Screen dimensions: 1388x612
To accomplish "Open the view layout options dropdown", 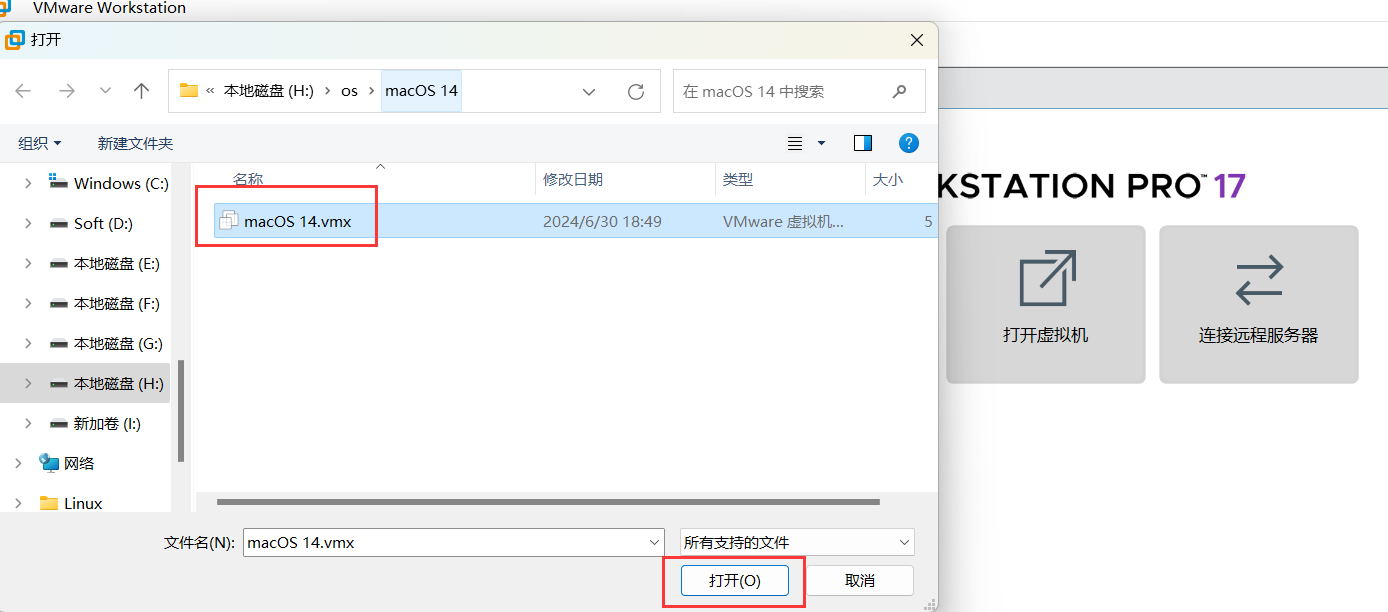I will coord(821,143).
